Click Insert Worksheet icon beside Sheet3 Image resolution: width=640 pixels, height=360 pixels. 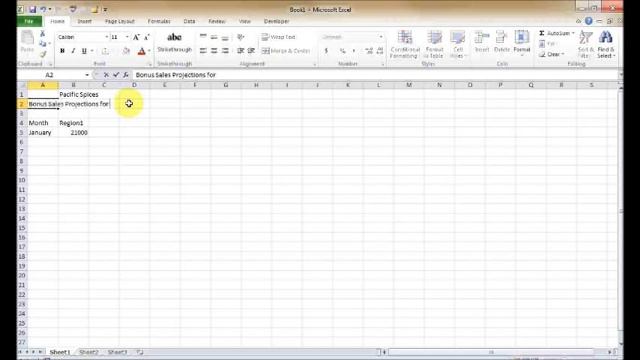140,352
